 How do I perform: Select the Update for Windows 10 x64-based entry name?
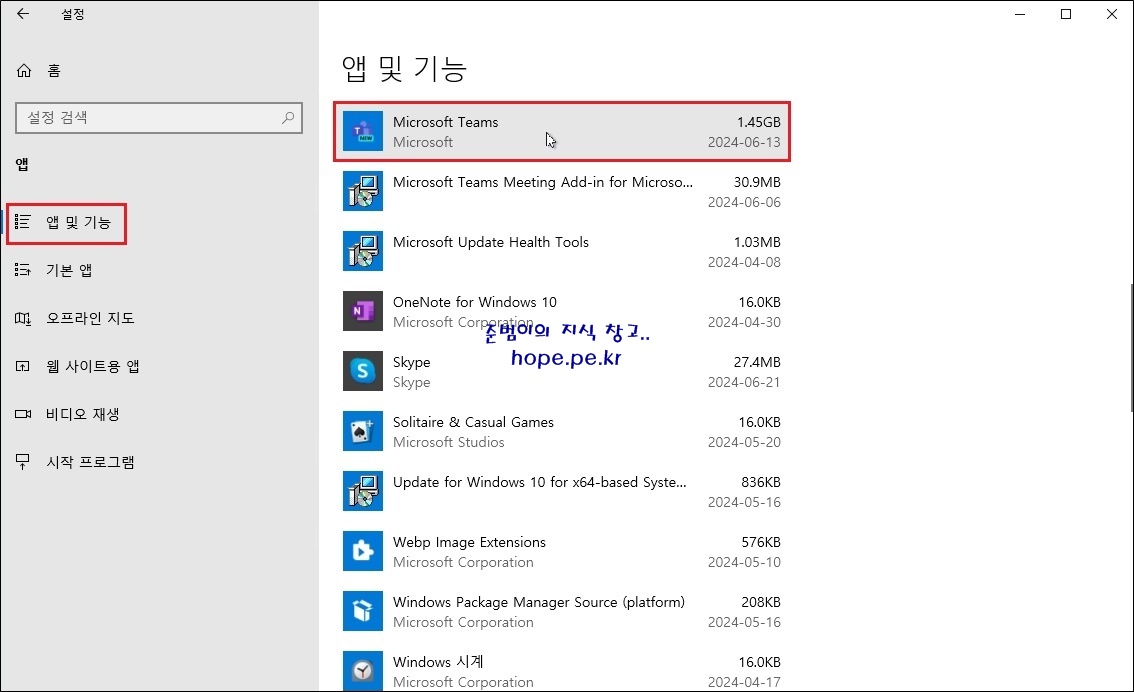click(x=540, y=482)
